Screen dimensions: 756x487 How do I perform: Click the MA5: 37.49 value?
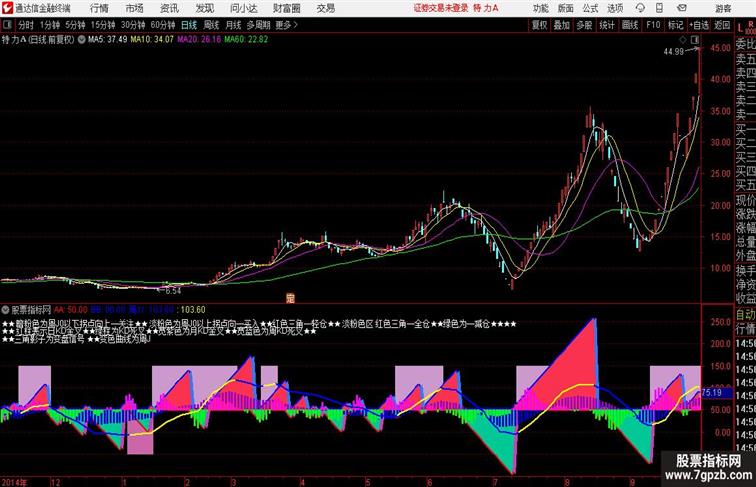107,40
